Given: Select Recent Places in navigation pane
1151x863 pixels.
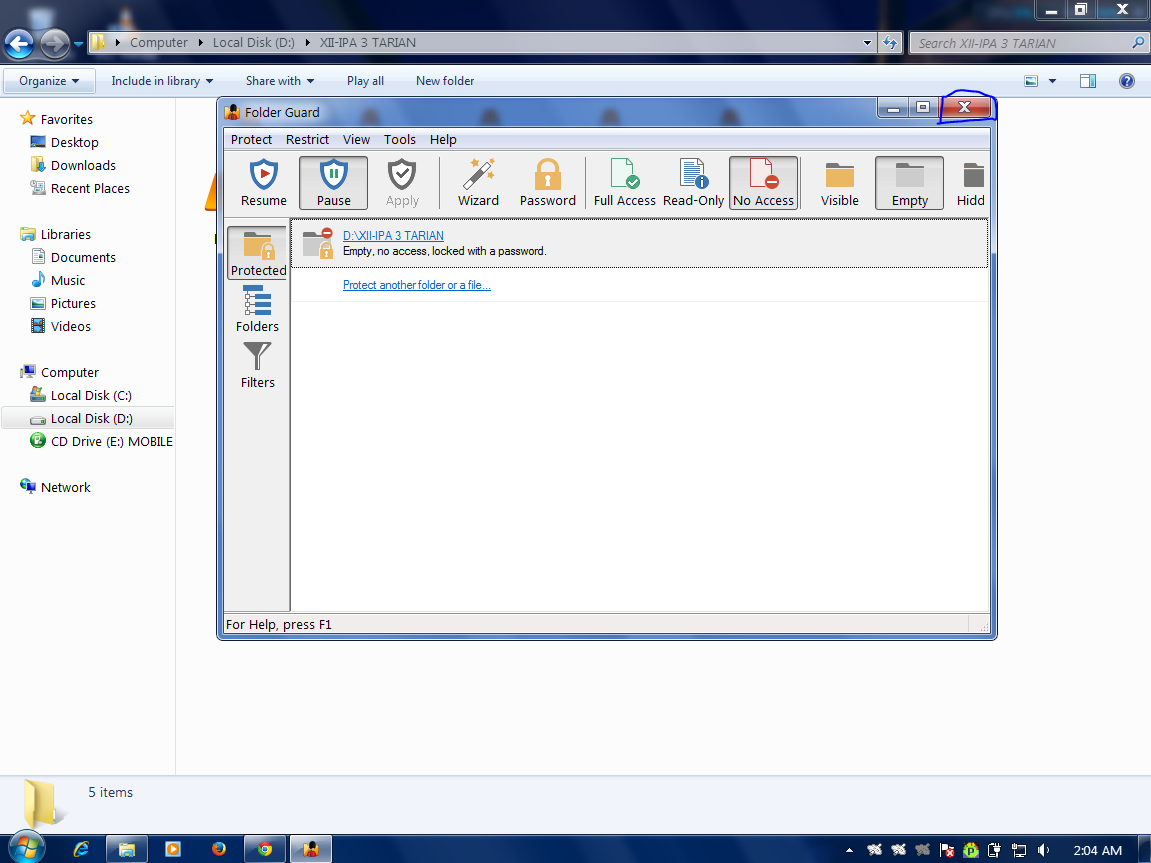Looking at the screenshot, I should [90, 189].
